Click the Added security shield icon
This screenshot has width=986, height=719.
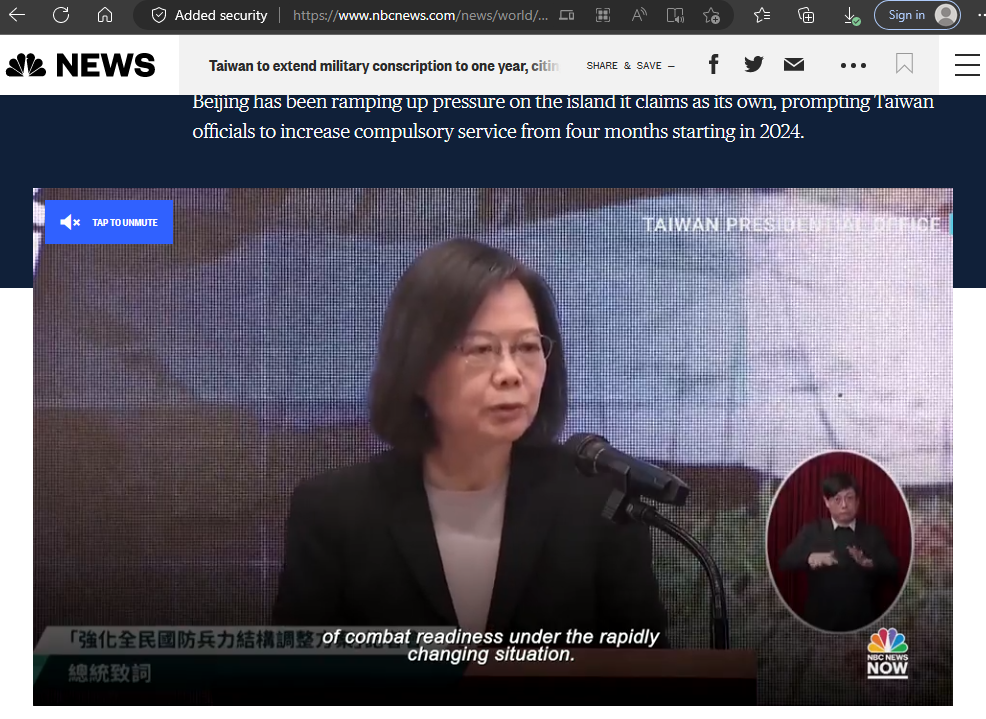[x=159, y=15]
